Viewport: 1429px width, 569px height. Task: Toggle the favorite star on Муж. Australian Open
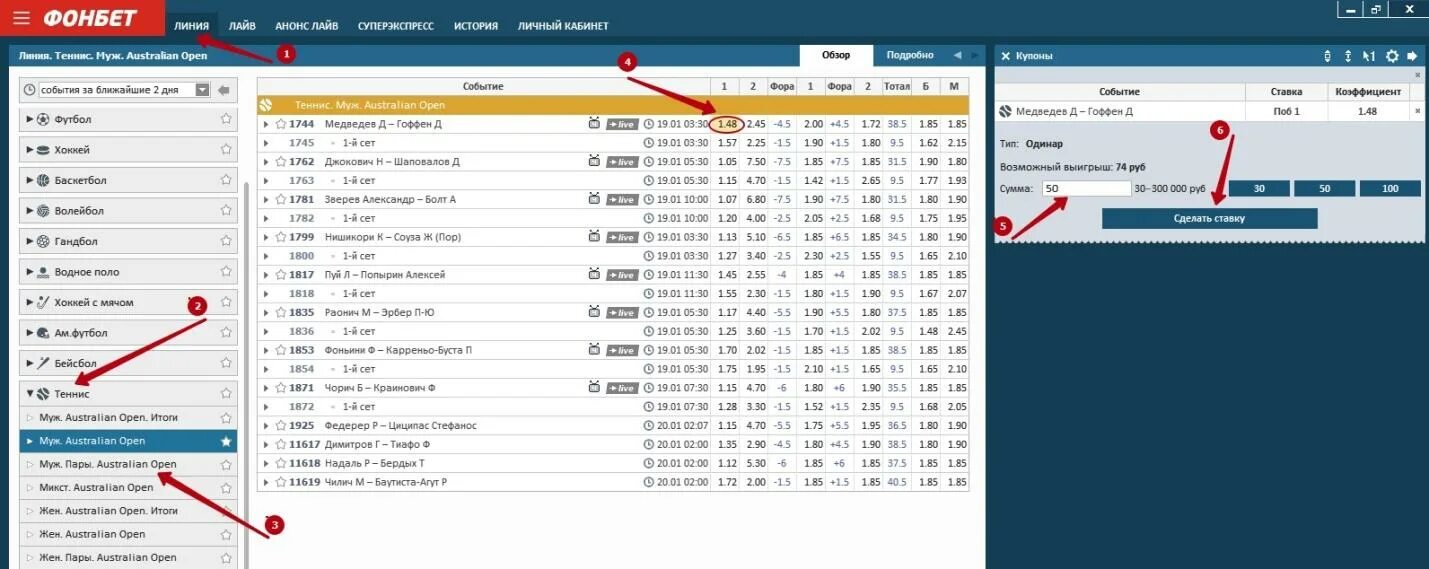(226, 441)
